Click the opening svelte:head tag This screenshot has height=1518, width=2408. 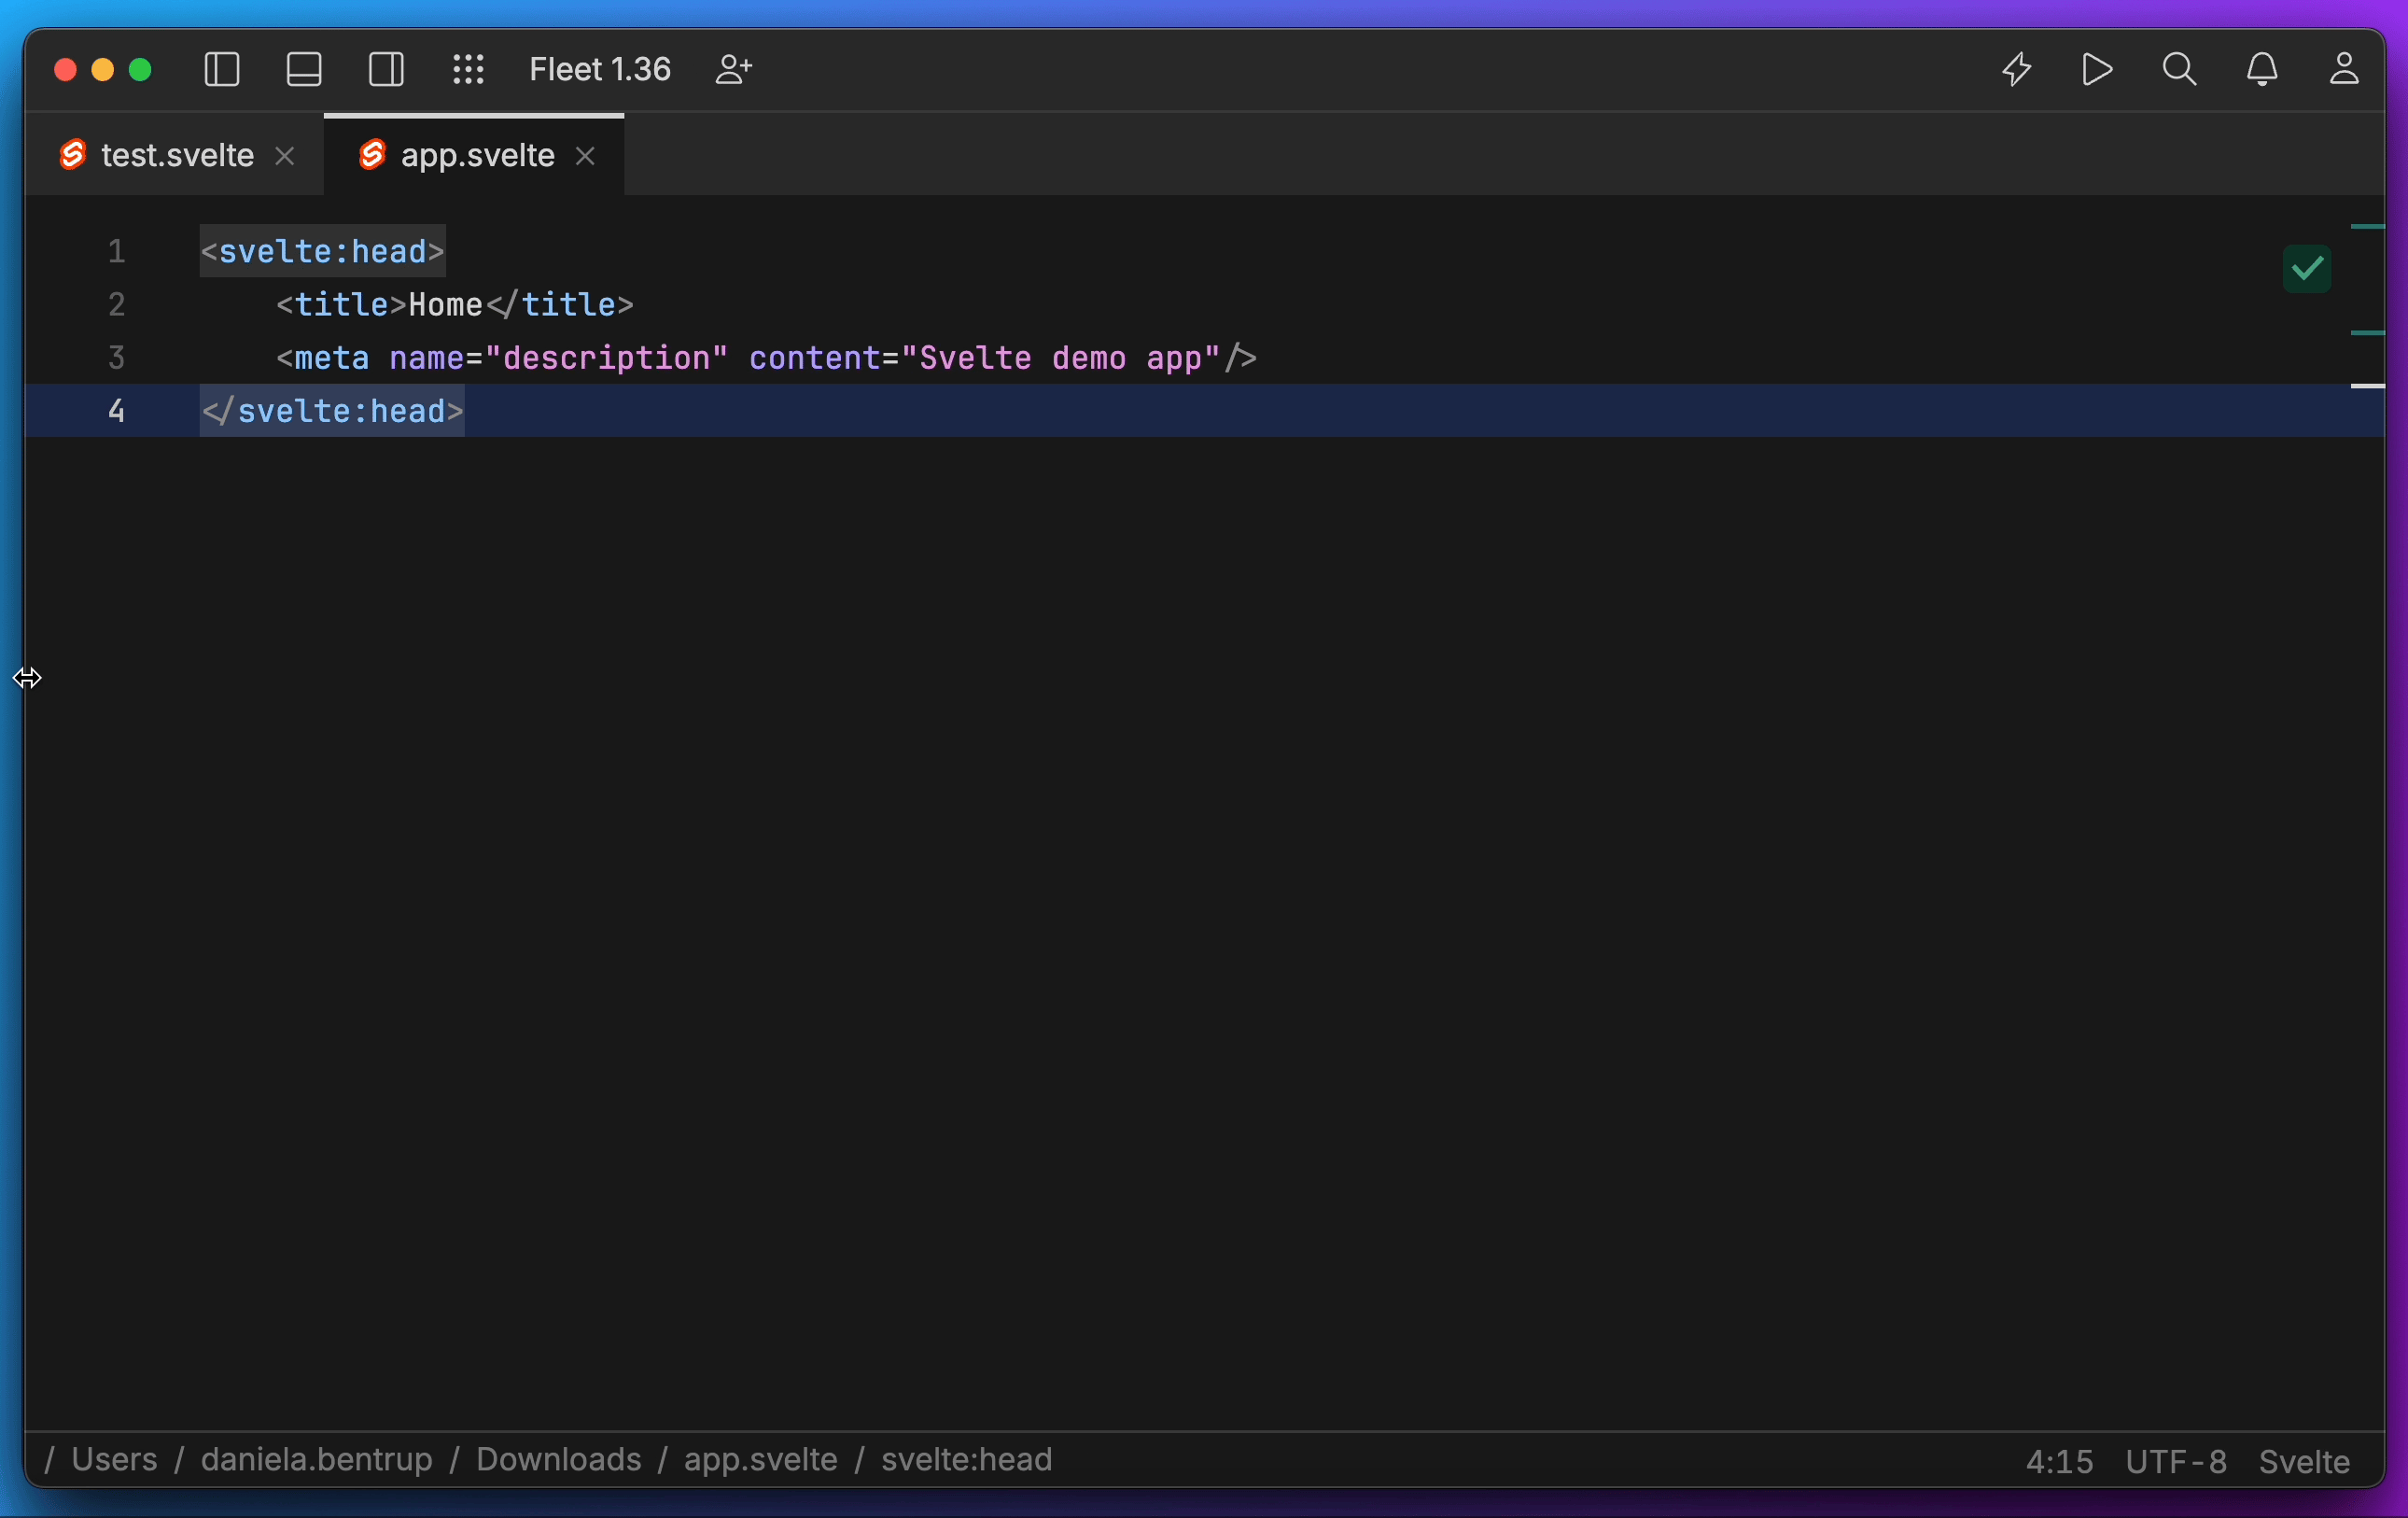[323, 252]
